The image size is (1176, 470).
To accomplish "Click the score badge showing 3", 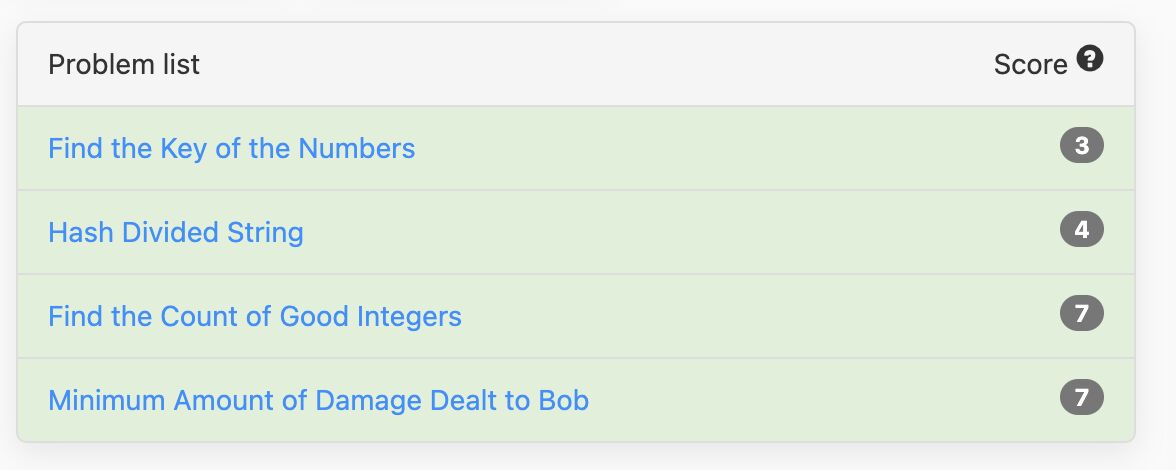I will pos(1082,145).
